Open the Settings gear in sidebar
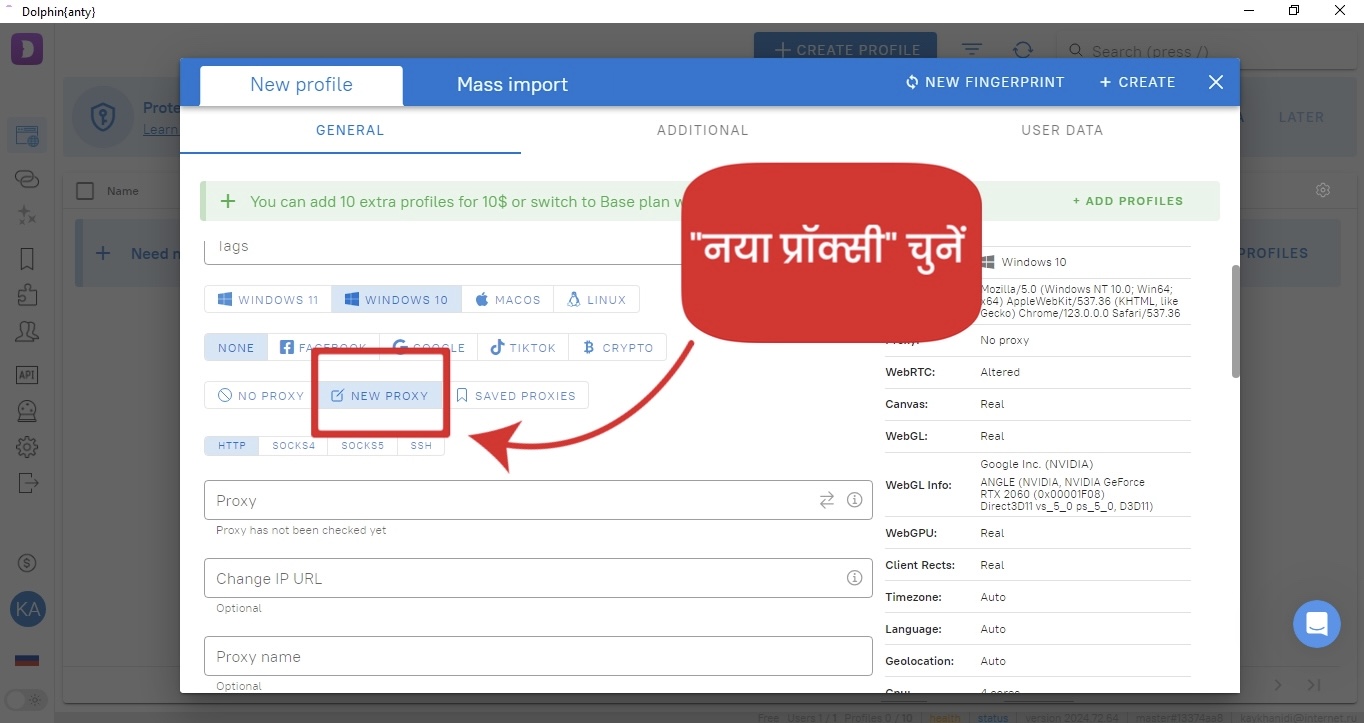The width and height of the screenshot is (1364, 723). click(x=27, y=447)
